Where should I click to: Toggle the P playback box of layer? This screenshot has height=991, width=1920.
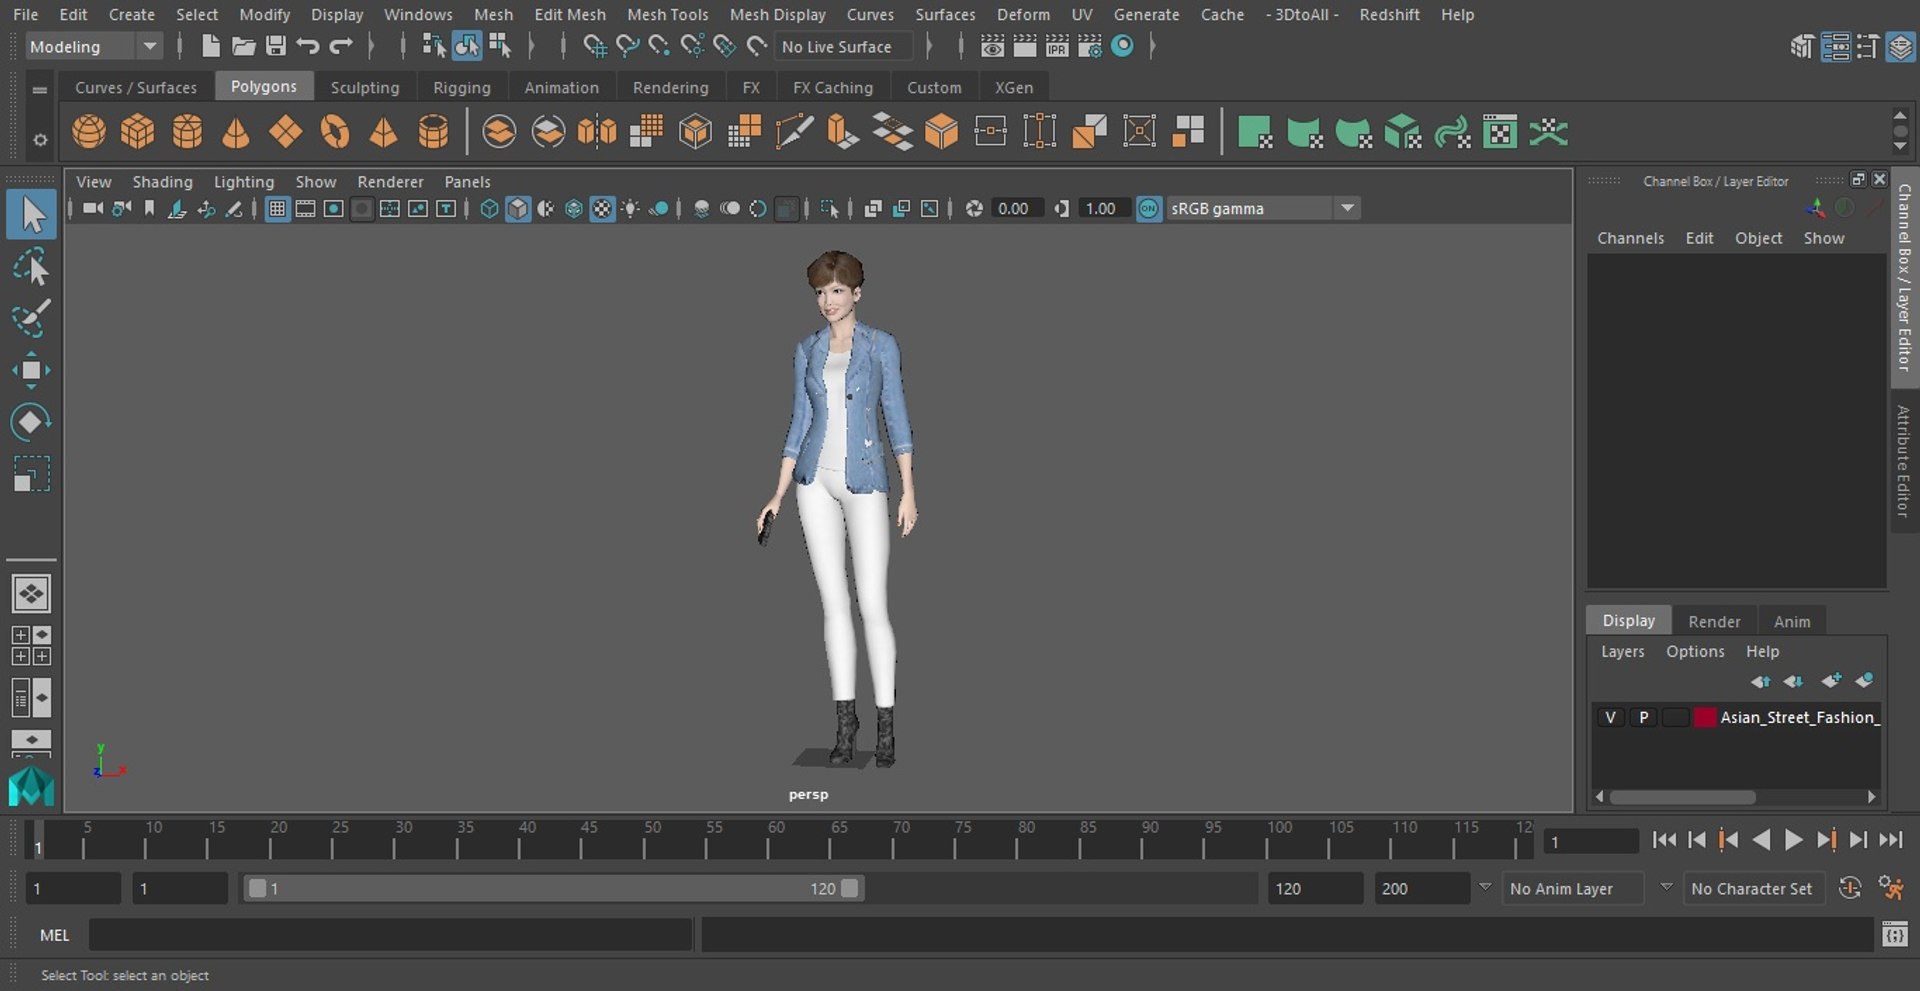tap(1643, 717)
